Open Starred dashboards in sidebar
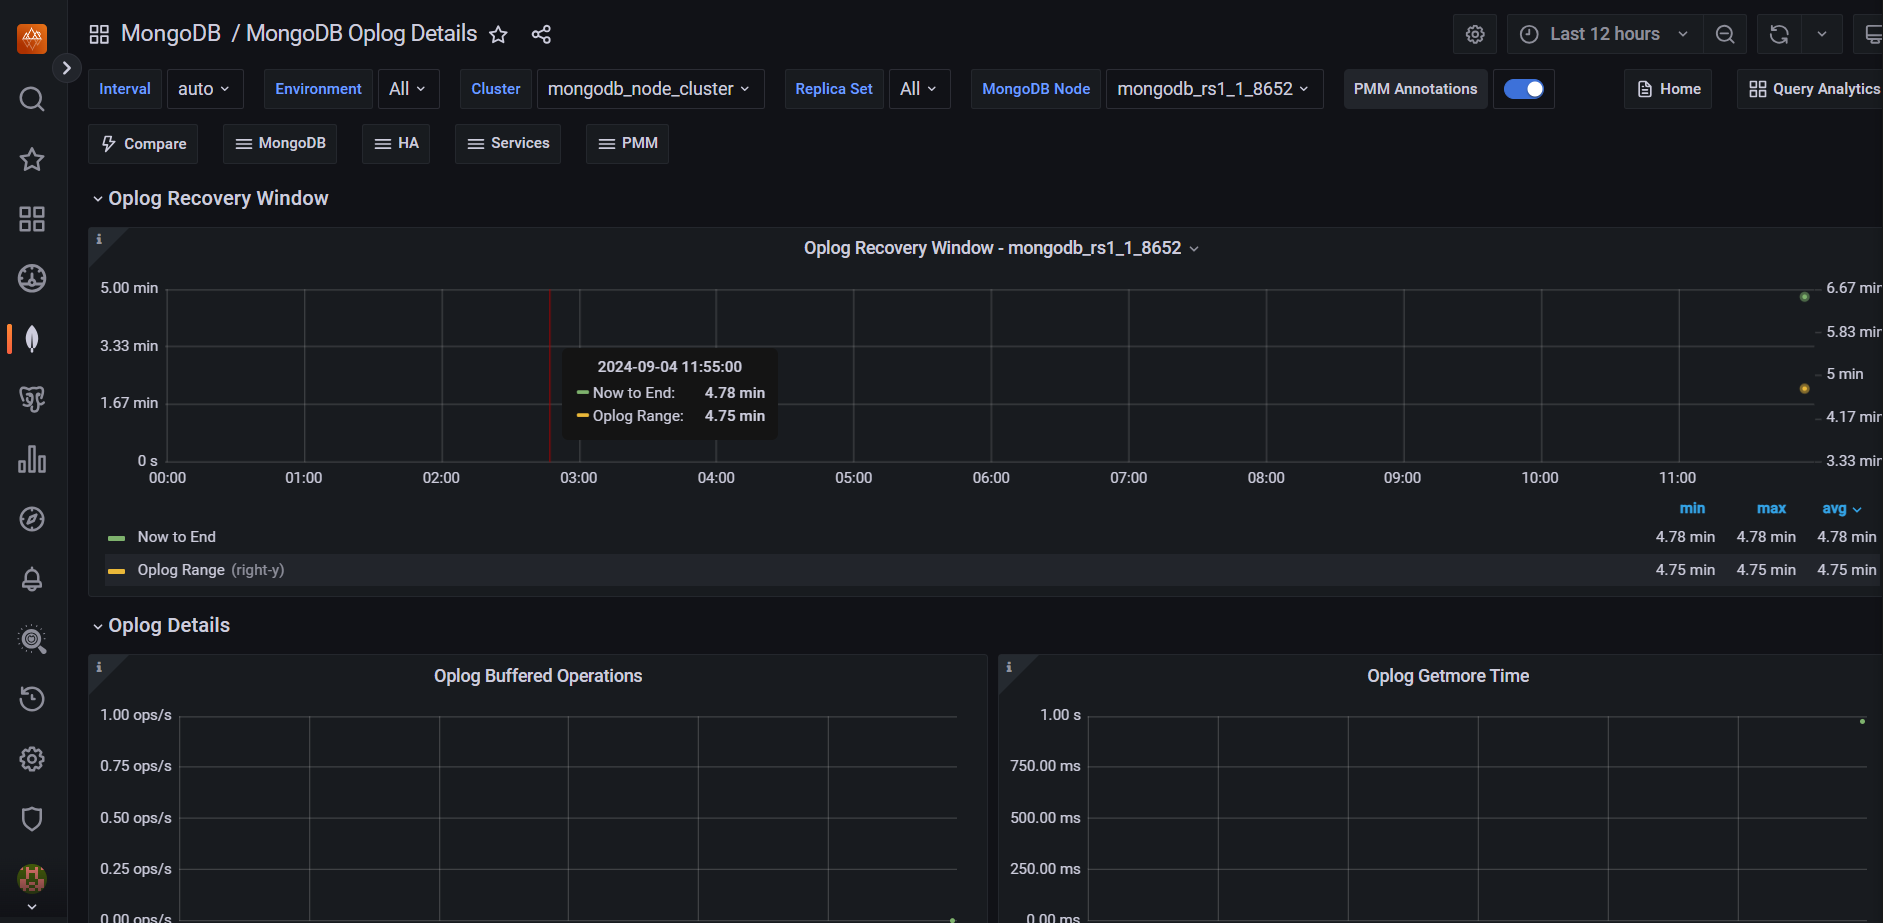The height and width of the screenshot is (923, 1883). coord(32,159)
